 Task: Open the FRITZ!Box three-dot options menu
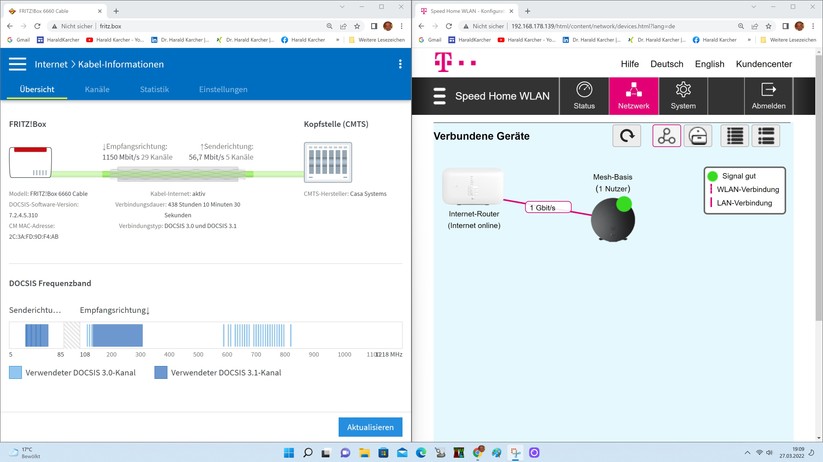pos(400,64)
